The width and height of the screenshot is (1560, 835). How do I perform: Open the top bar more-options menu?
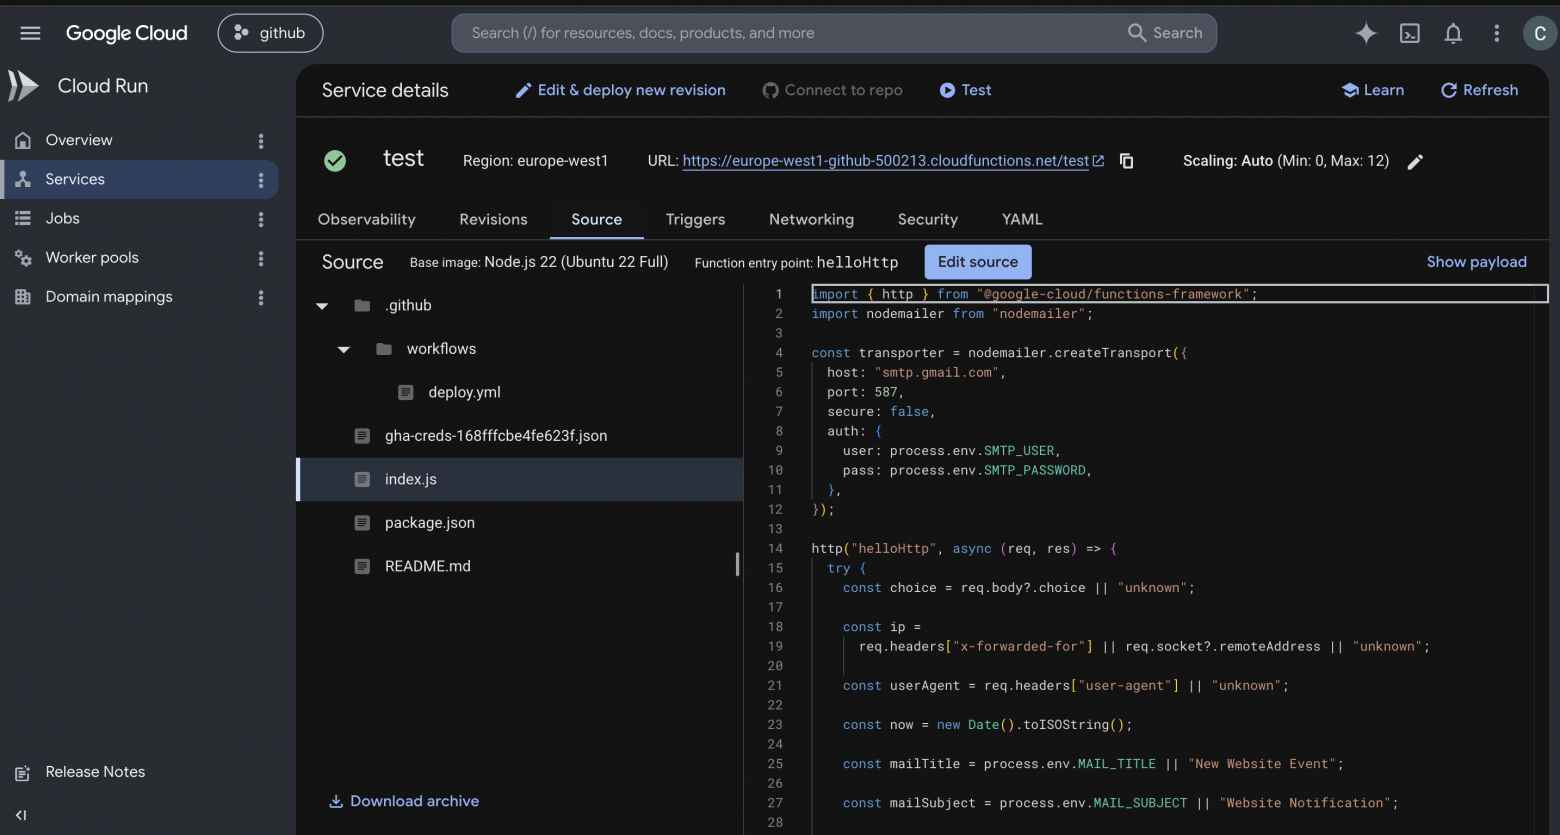(x=1496, y=33)
